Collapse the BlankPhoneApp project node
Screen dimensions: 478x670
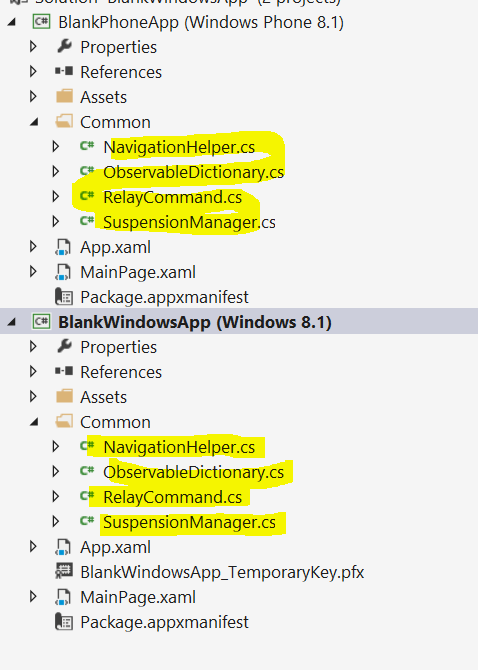pyautogui.click(x=12, y=22)
